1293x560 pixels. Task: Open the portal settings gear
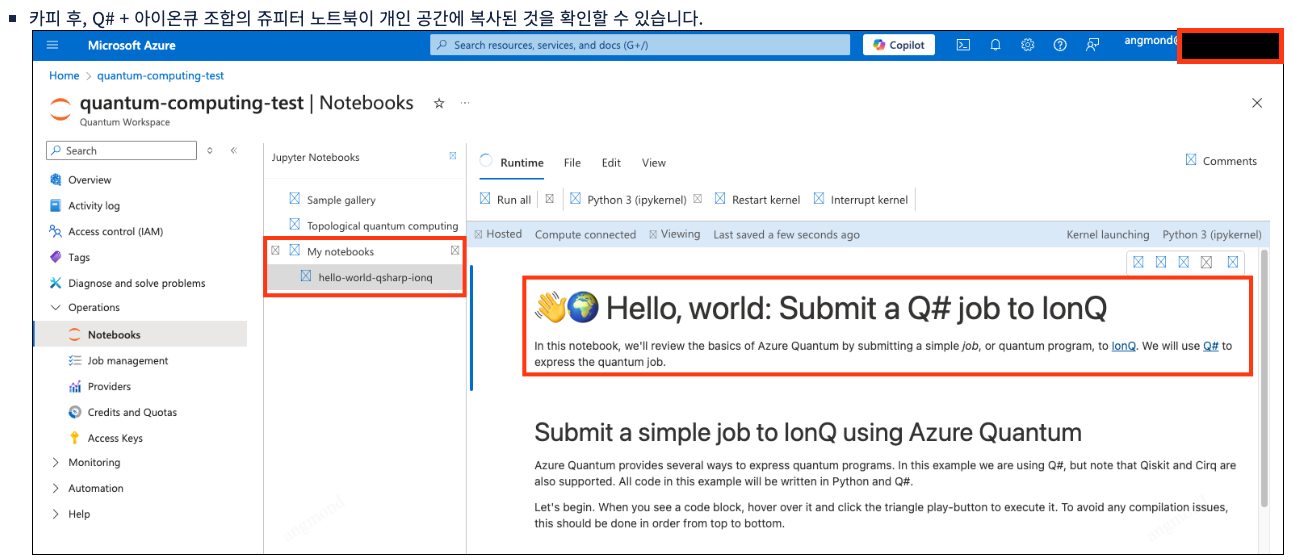(1027, 45)
